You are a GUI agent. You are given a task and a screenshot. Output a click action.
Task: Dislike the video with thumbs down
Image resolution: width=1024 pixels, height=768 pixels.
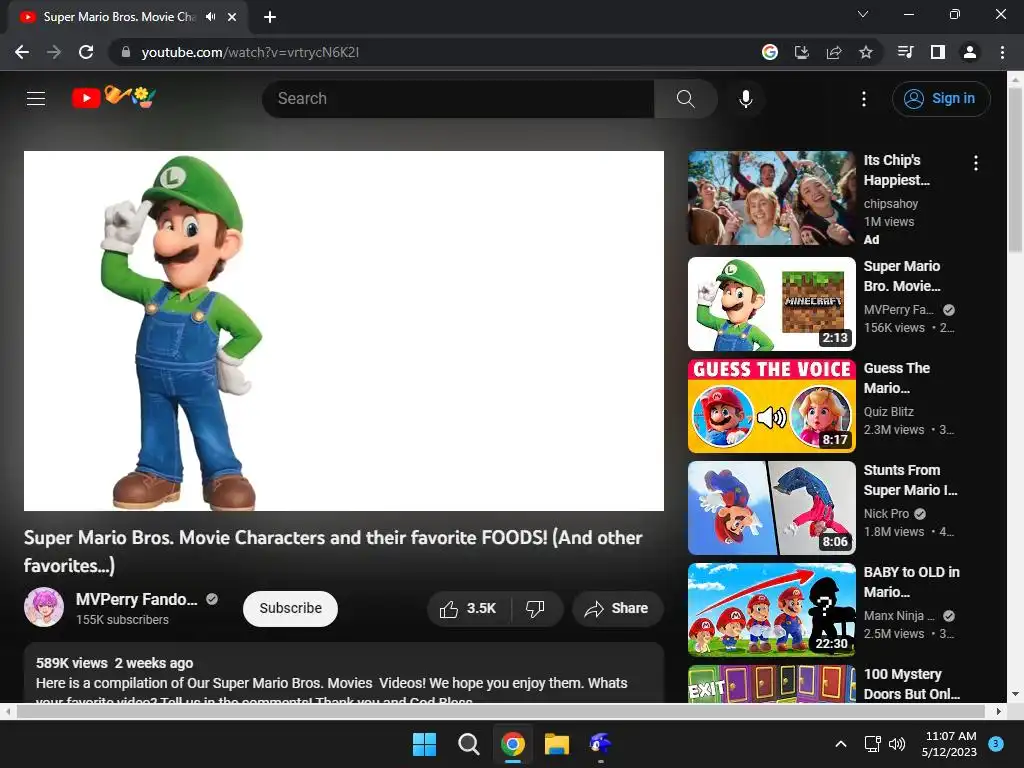click(536, 609)
